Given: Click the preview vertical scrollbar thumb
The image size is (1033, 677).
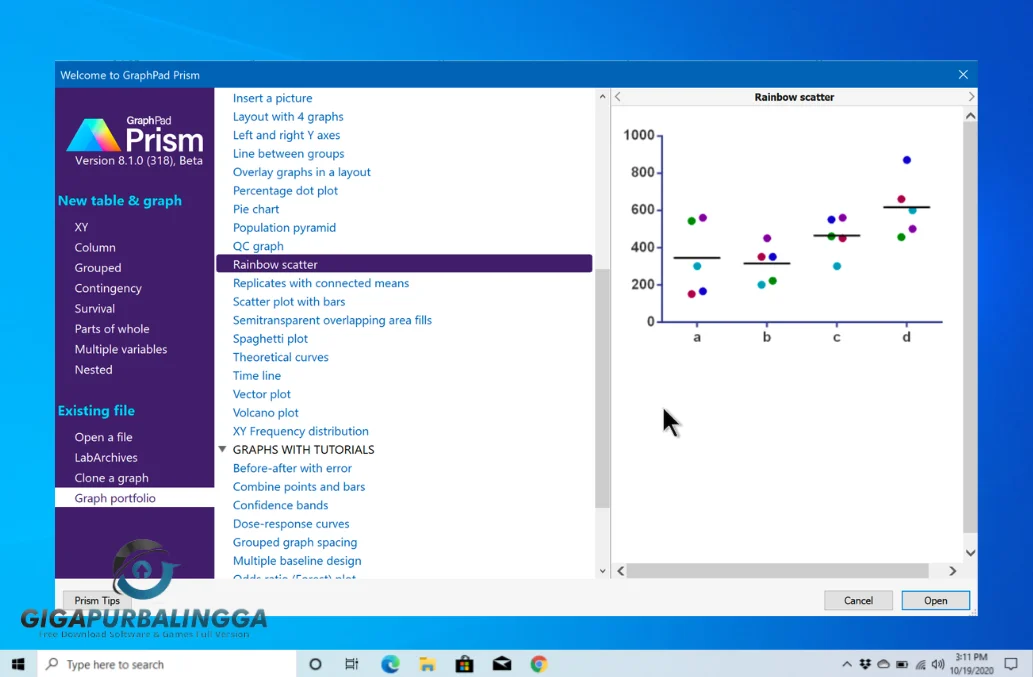Looking at the screenshot, I should (970, 327).
